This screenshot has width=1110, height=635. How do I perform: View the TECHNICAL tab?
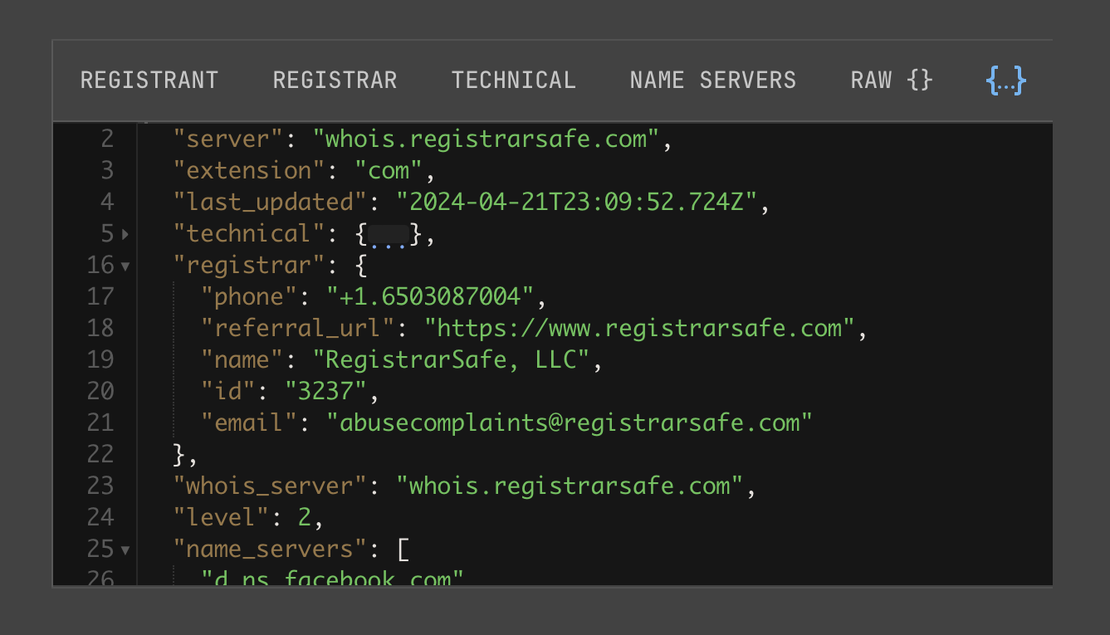[x=513, y=80]
